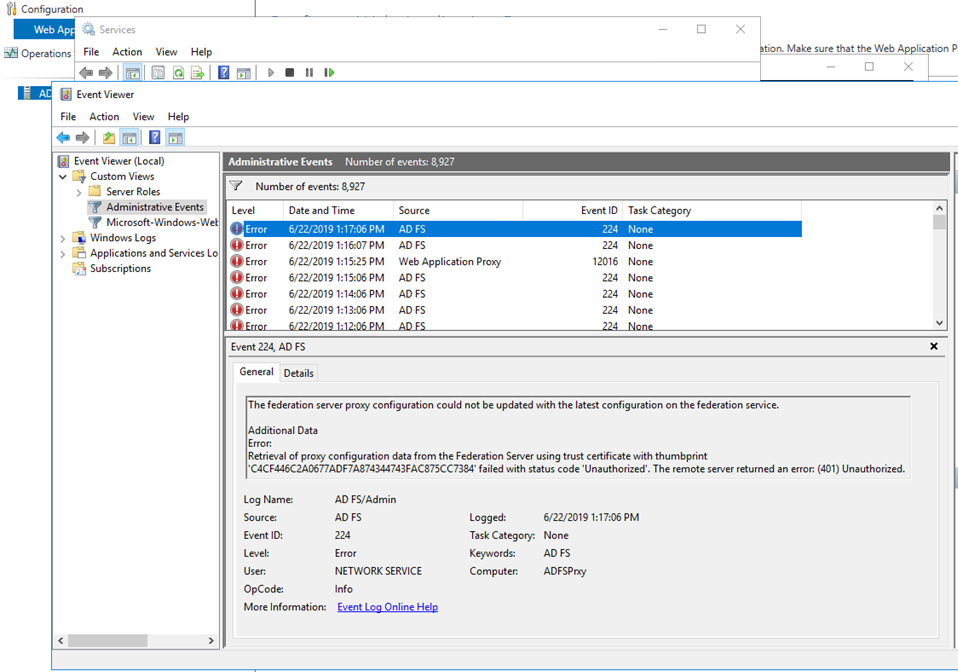Open File menu in Event Viewer
Image resolution: width=958 pixels, height=672 pixels.
[x=68, y=117]
